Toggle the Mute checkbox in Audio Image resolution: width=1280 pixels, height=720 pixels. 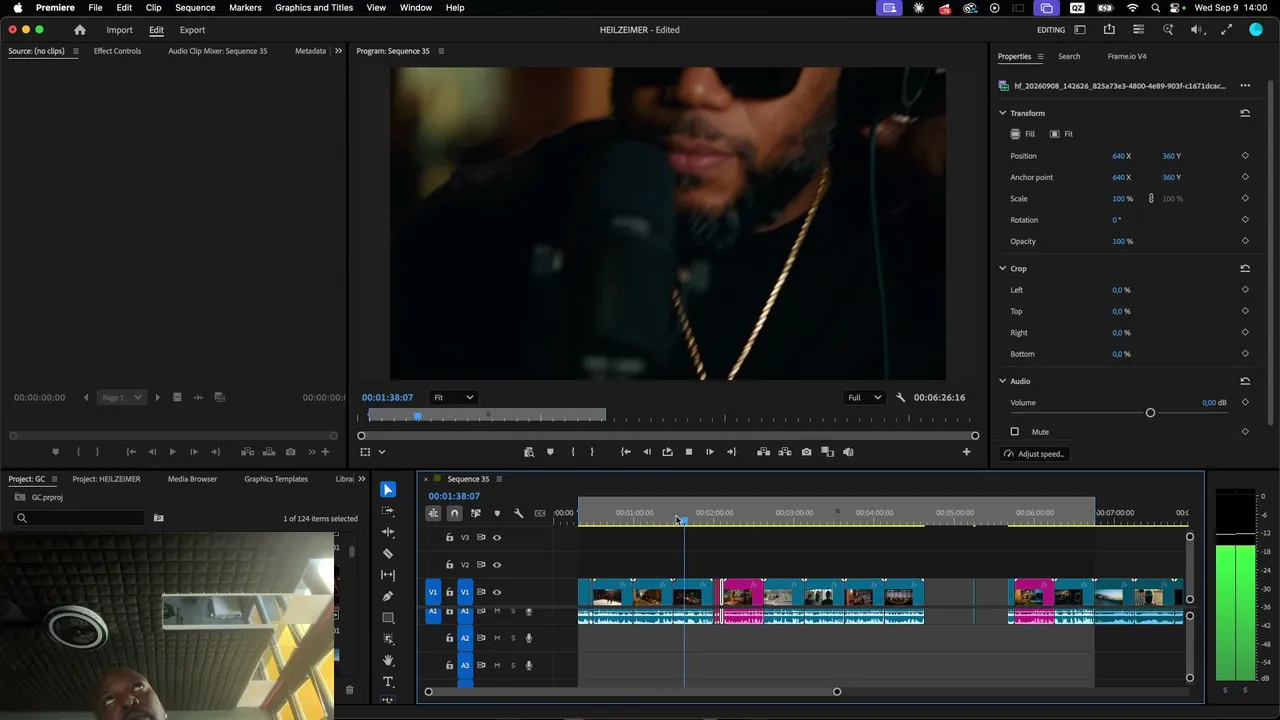tap(1015, 432)
